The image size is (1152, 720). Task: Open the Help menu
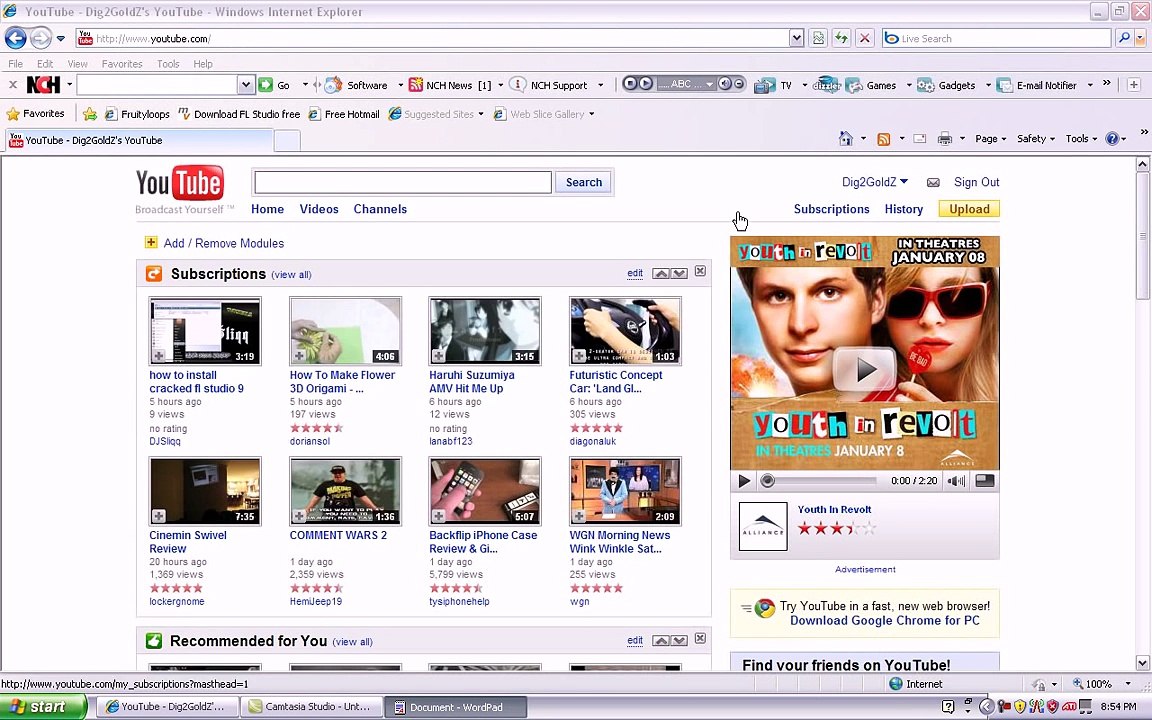(x=203, y=64)
